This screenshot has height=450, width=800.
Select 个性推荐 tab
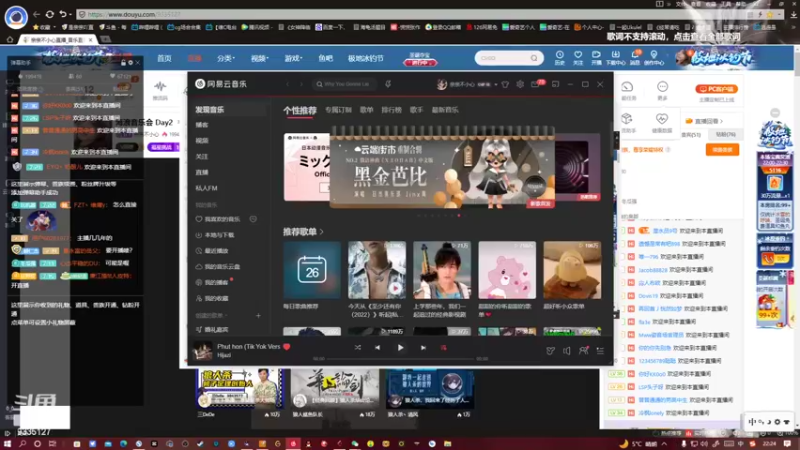pyautogui.click(x=300, y=110)
